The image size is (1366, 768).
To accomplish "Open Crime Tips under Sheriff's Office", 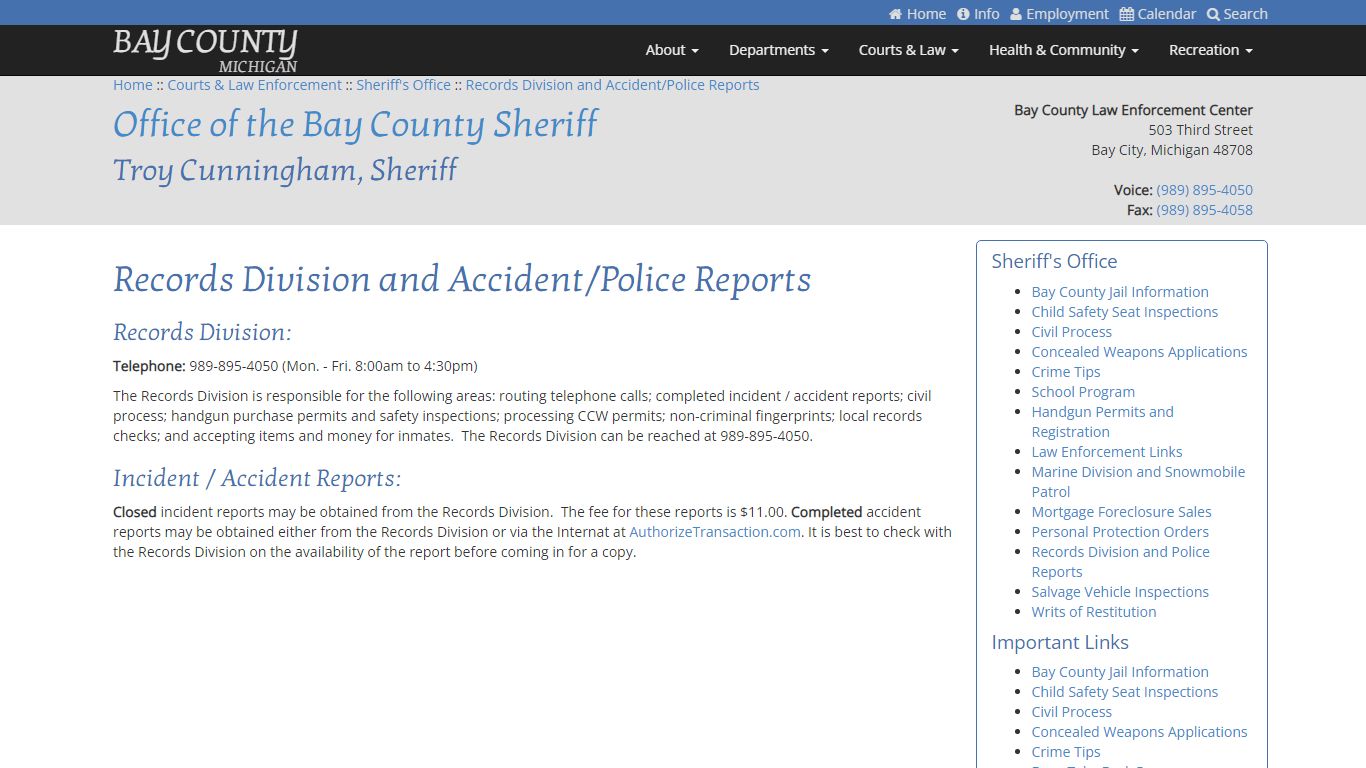I will pyautogui.click(x=1066, y=372).
